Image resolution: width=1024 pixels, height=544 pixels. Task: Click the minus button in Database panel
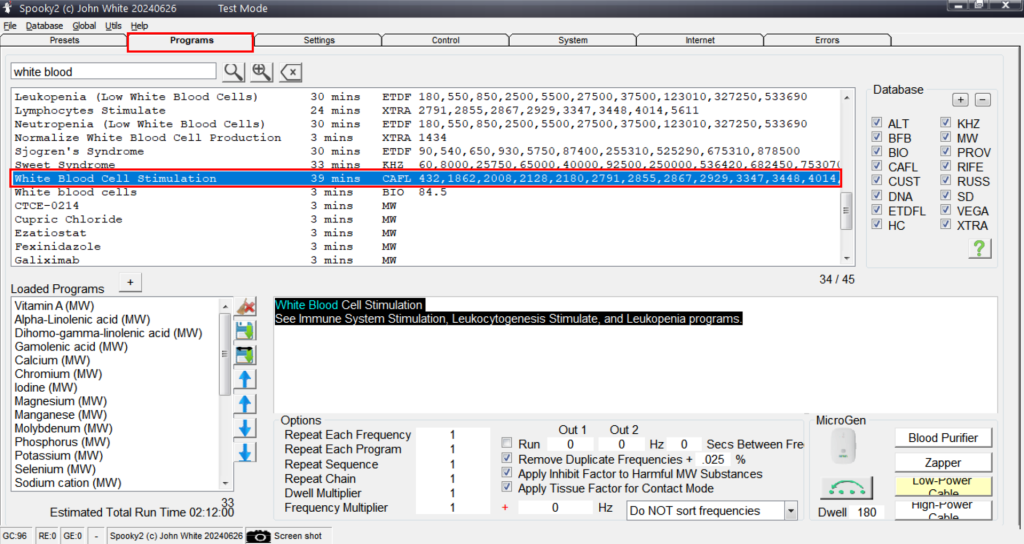click(x=982, y=99)
